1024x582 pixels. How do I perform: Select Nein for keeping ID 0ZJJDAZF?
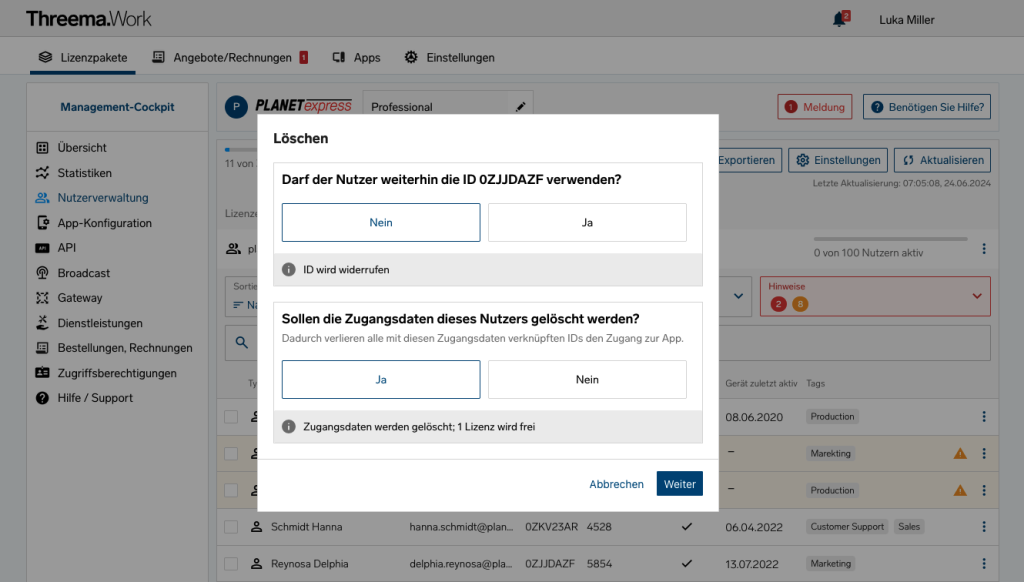click(x=381, y=222)
